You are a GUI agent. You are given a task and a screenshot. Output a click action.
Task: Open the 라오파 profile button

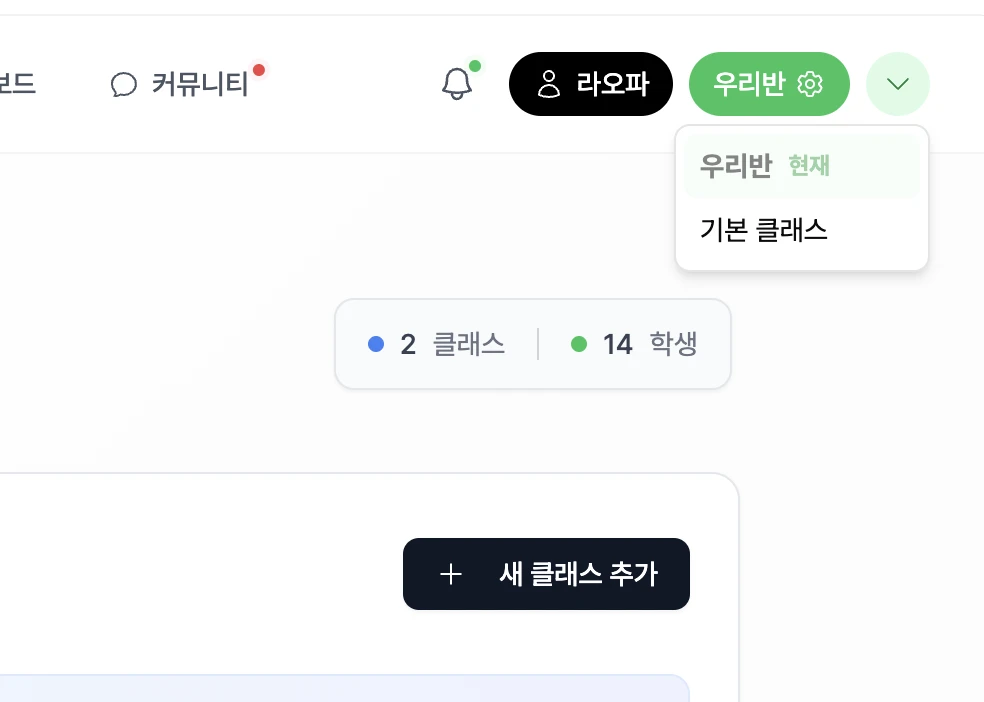click(x=591, y=83)
